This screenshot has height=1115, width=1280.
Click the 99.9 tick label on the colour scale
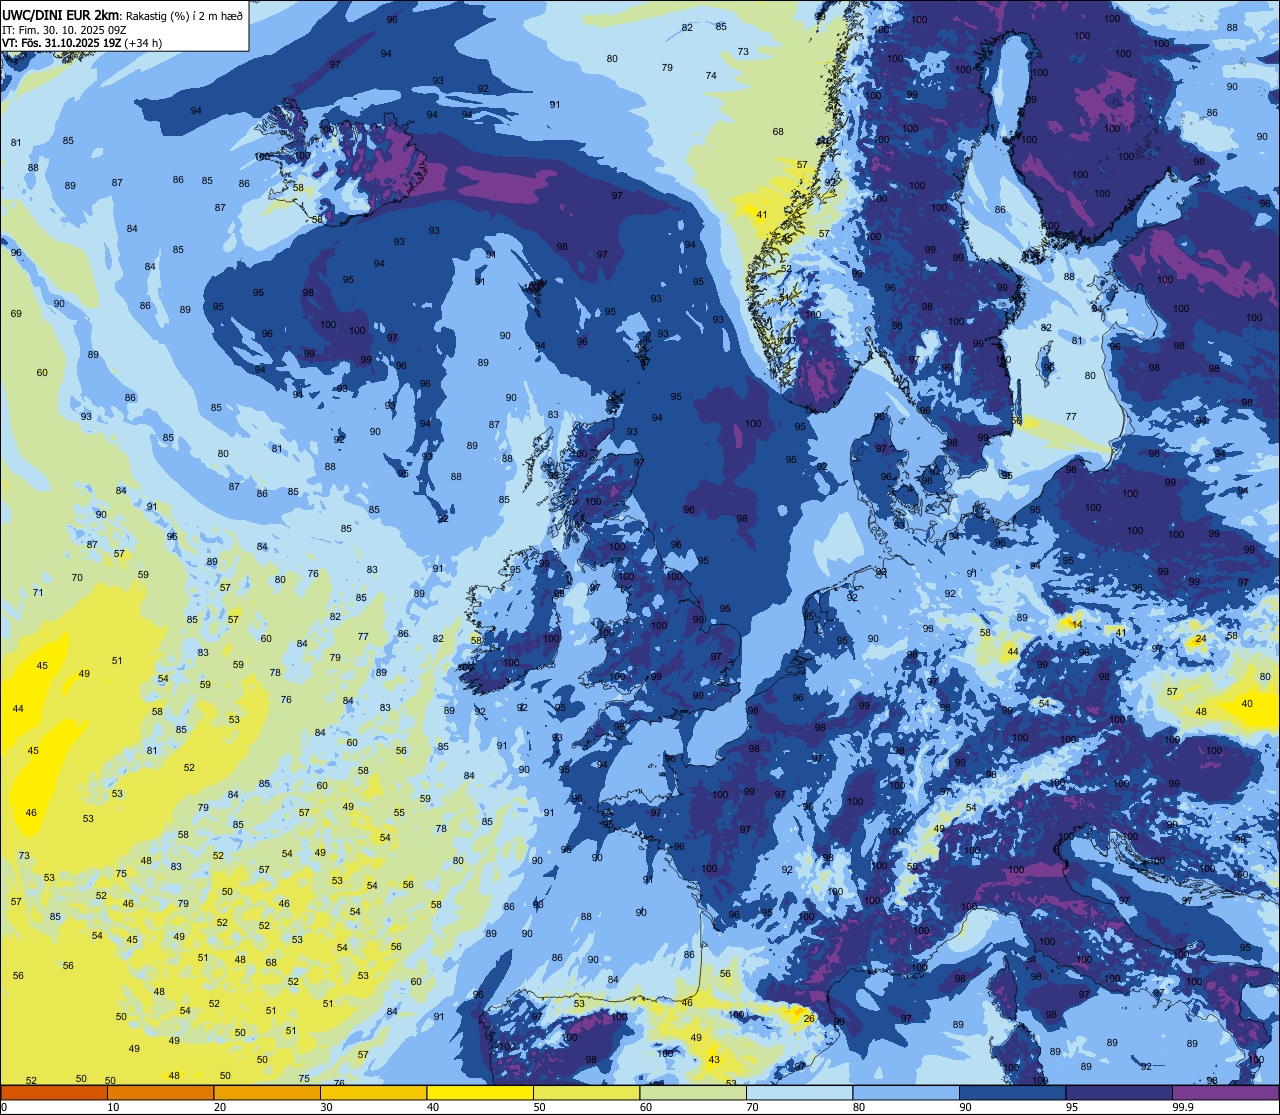coord(1183,1107)
